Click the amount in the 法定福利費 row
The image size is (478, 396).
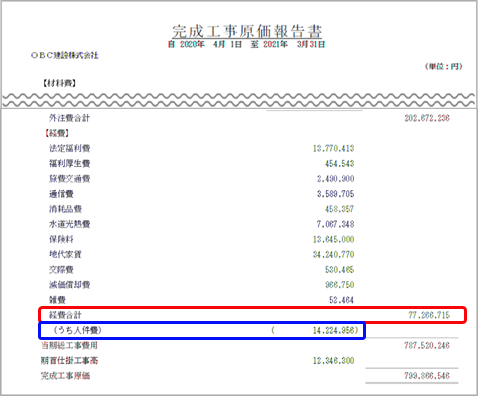coord(333,148)
